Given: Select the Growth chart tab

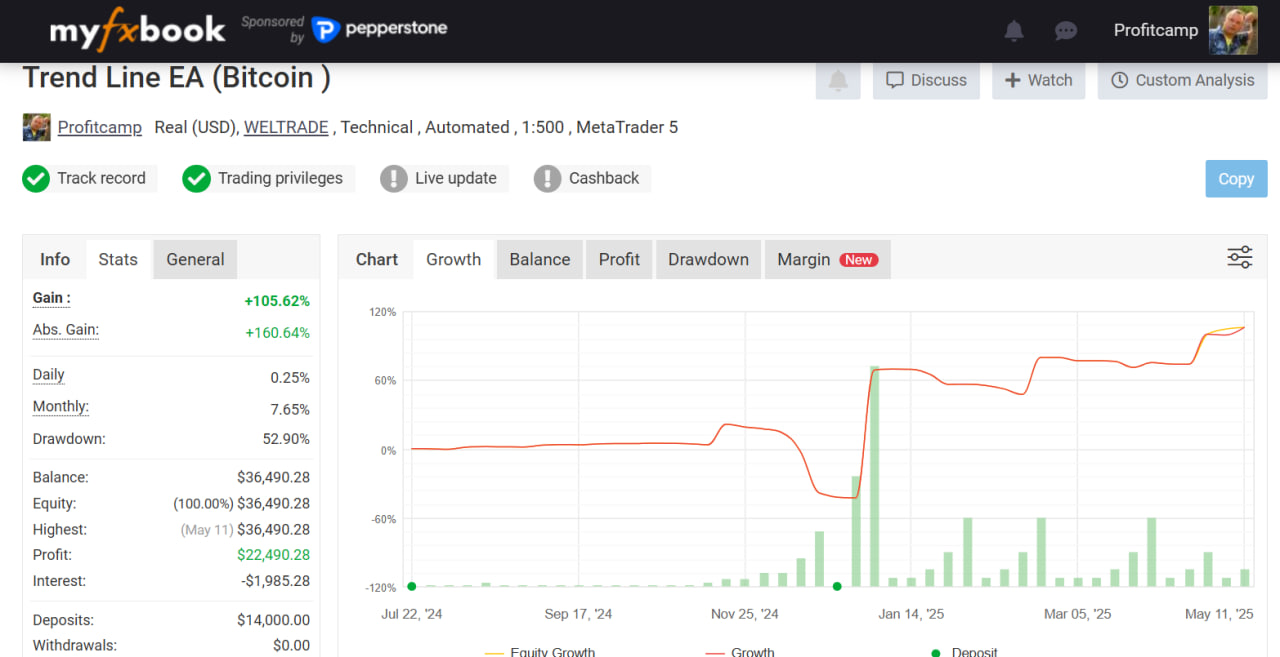Looking at the screenshot, I should 454,259.
